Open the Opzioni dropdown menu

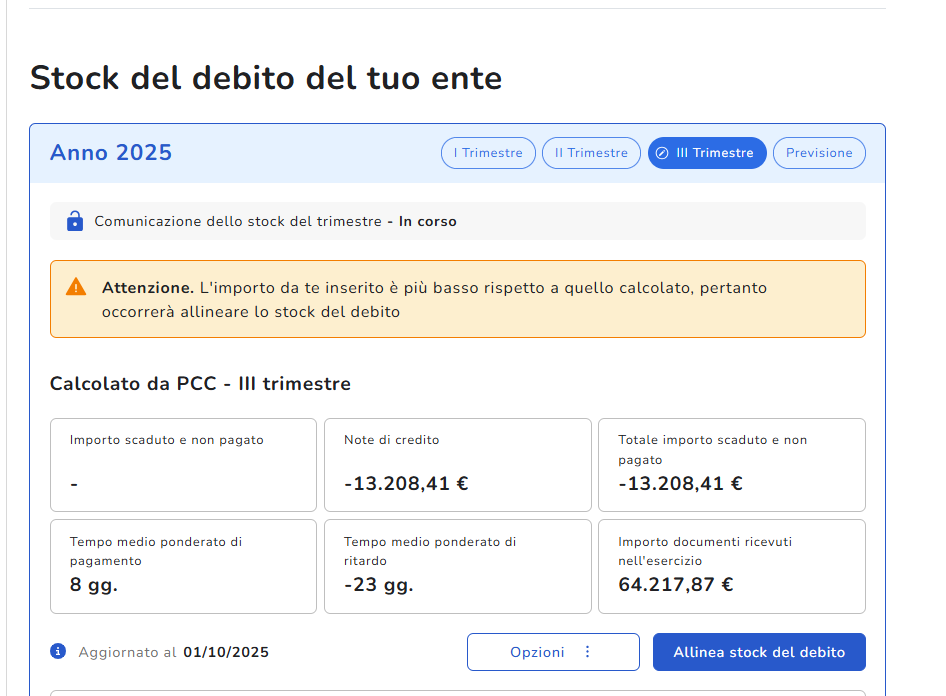point(553,652)
